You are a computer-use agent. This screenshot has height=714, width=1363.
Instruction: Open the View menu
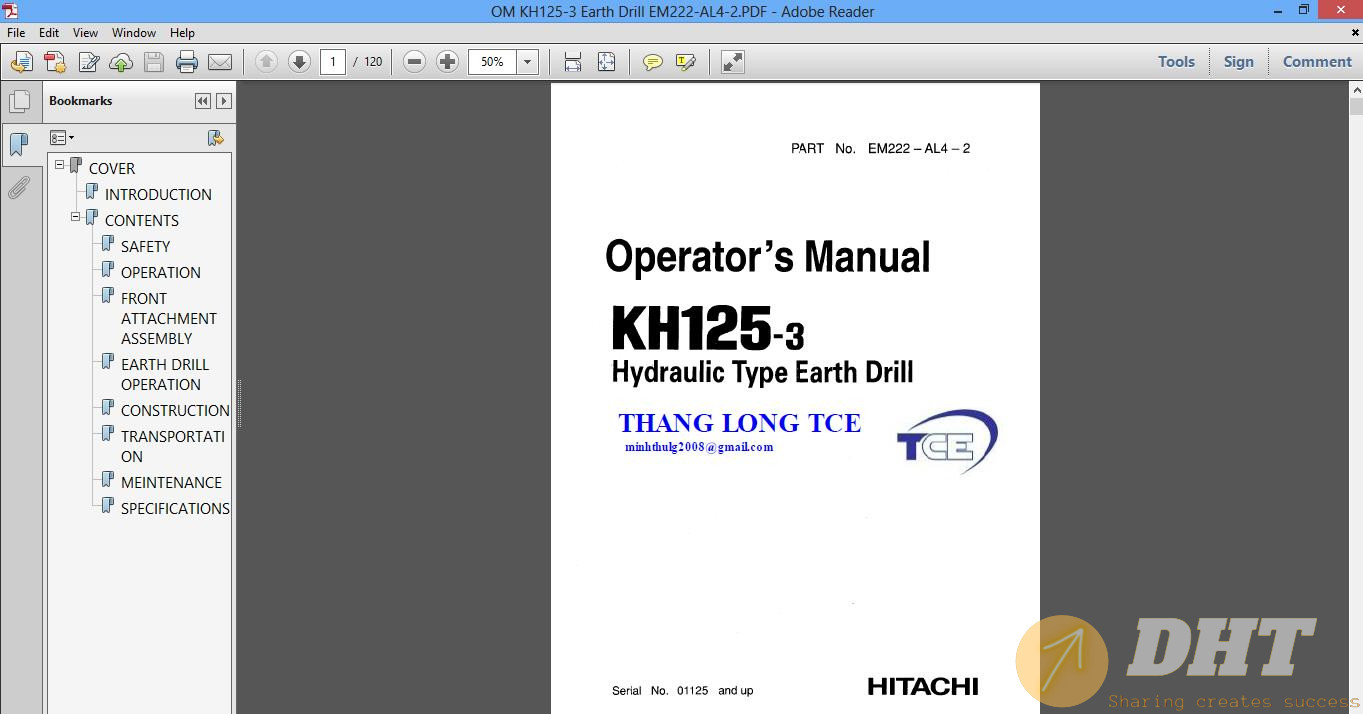click(86, 33)
